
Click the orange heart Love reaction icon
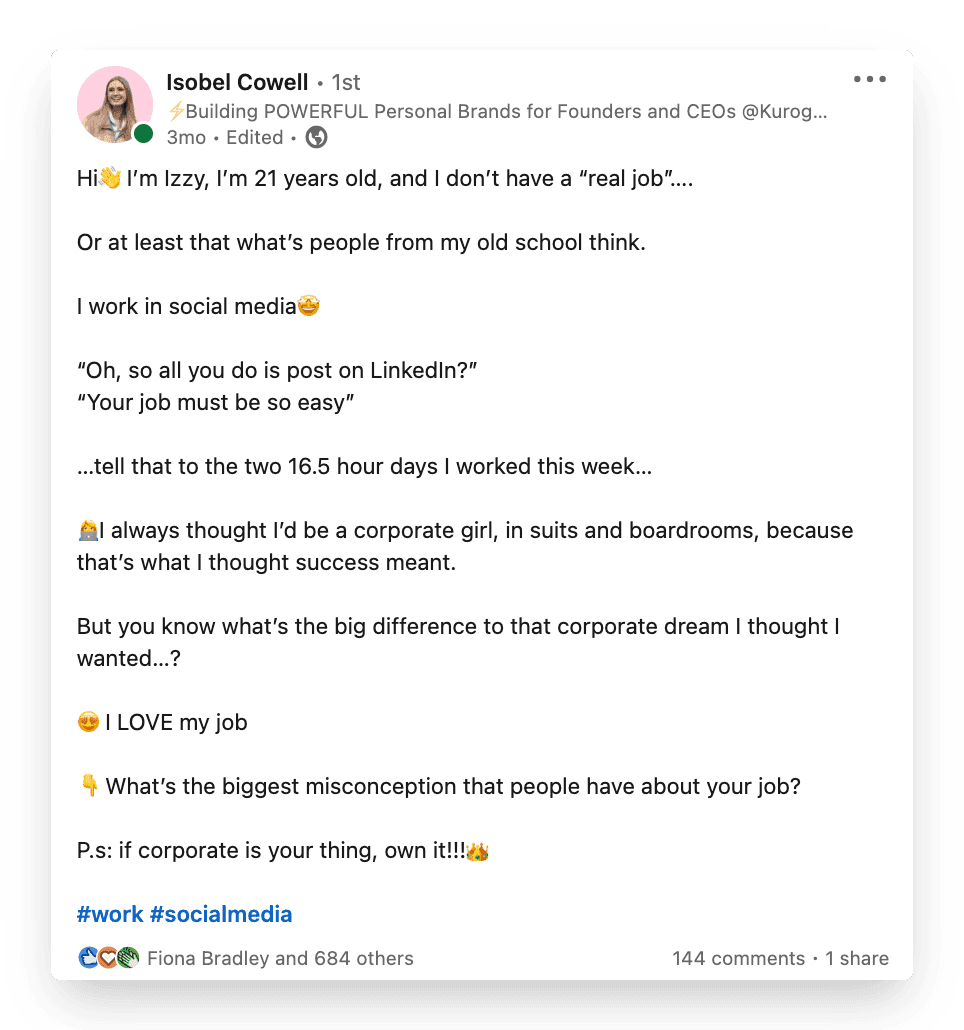point(107,958)
